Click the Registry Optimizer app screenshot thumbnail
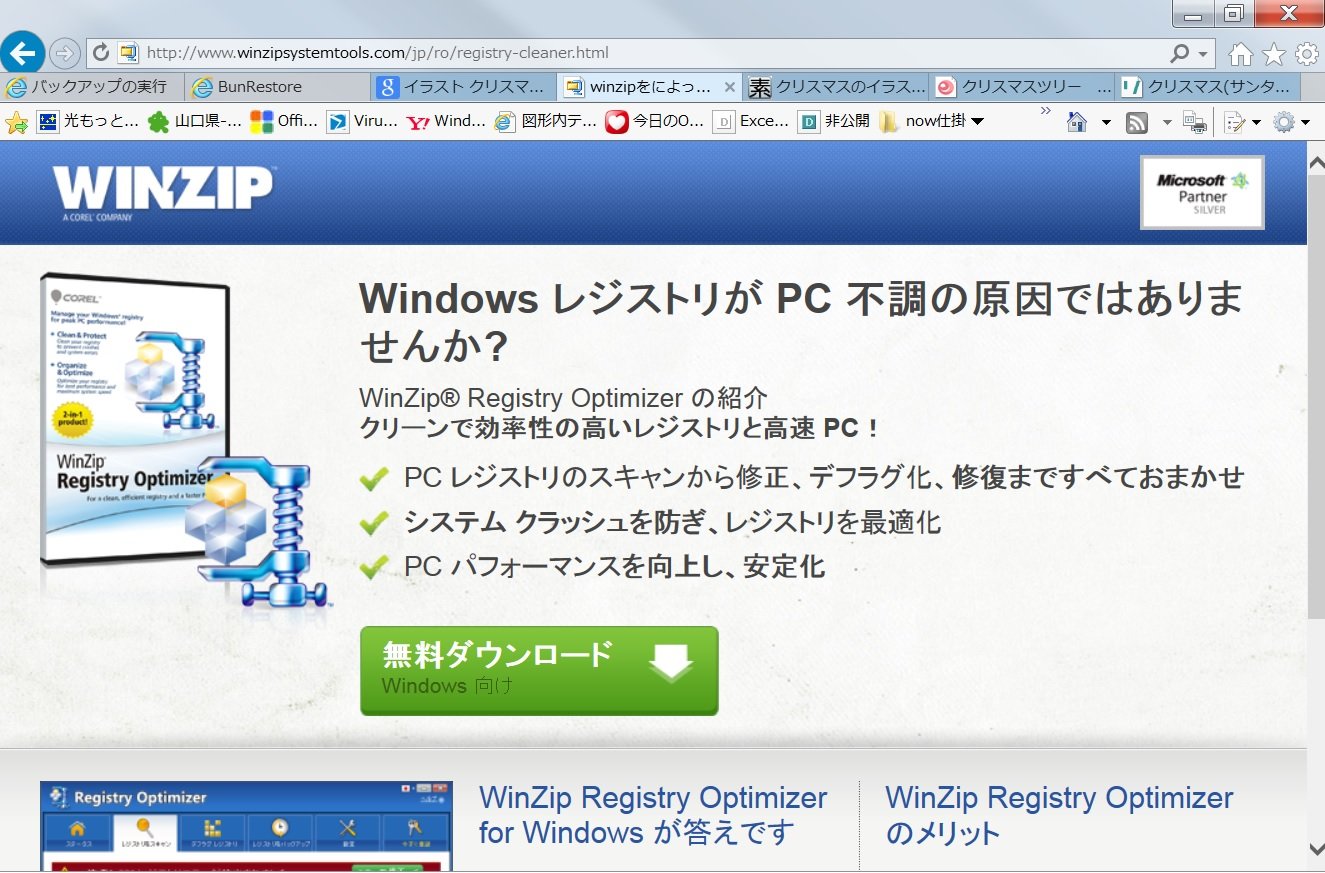The width and height of the screenshot is (1325, 873). (246, 826)
